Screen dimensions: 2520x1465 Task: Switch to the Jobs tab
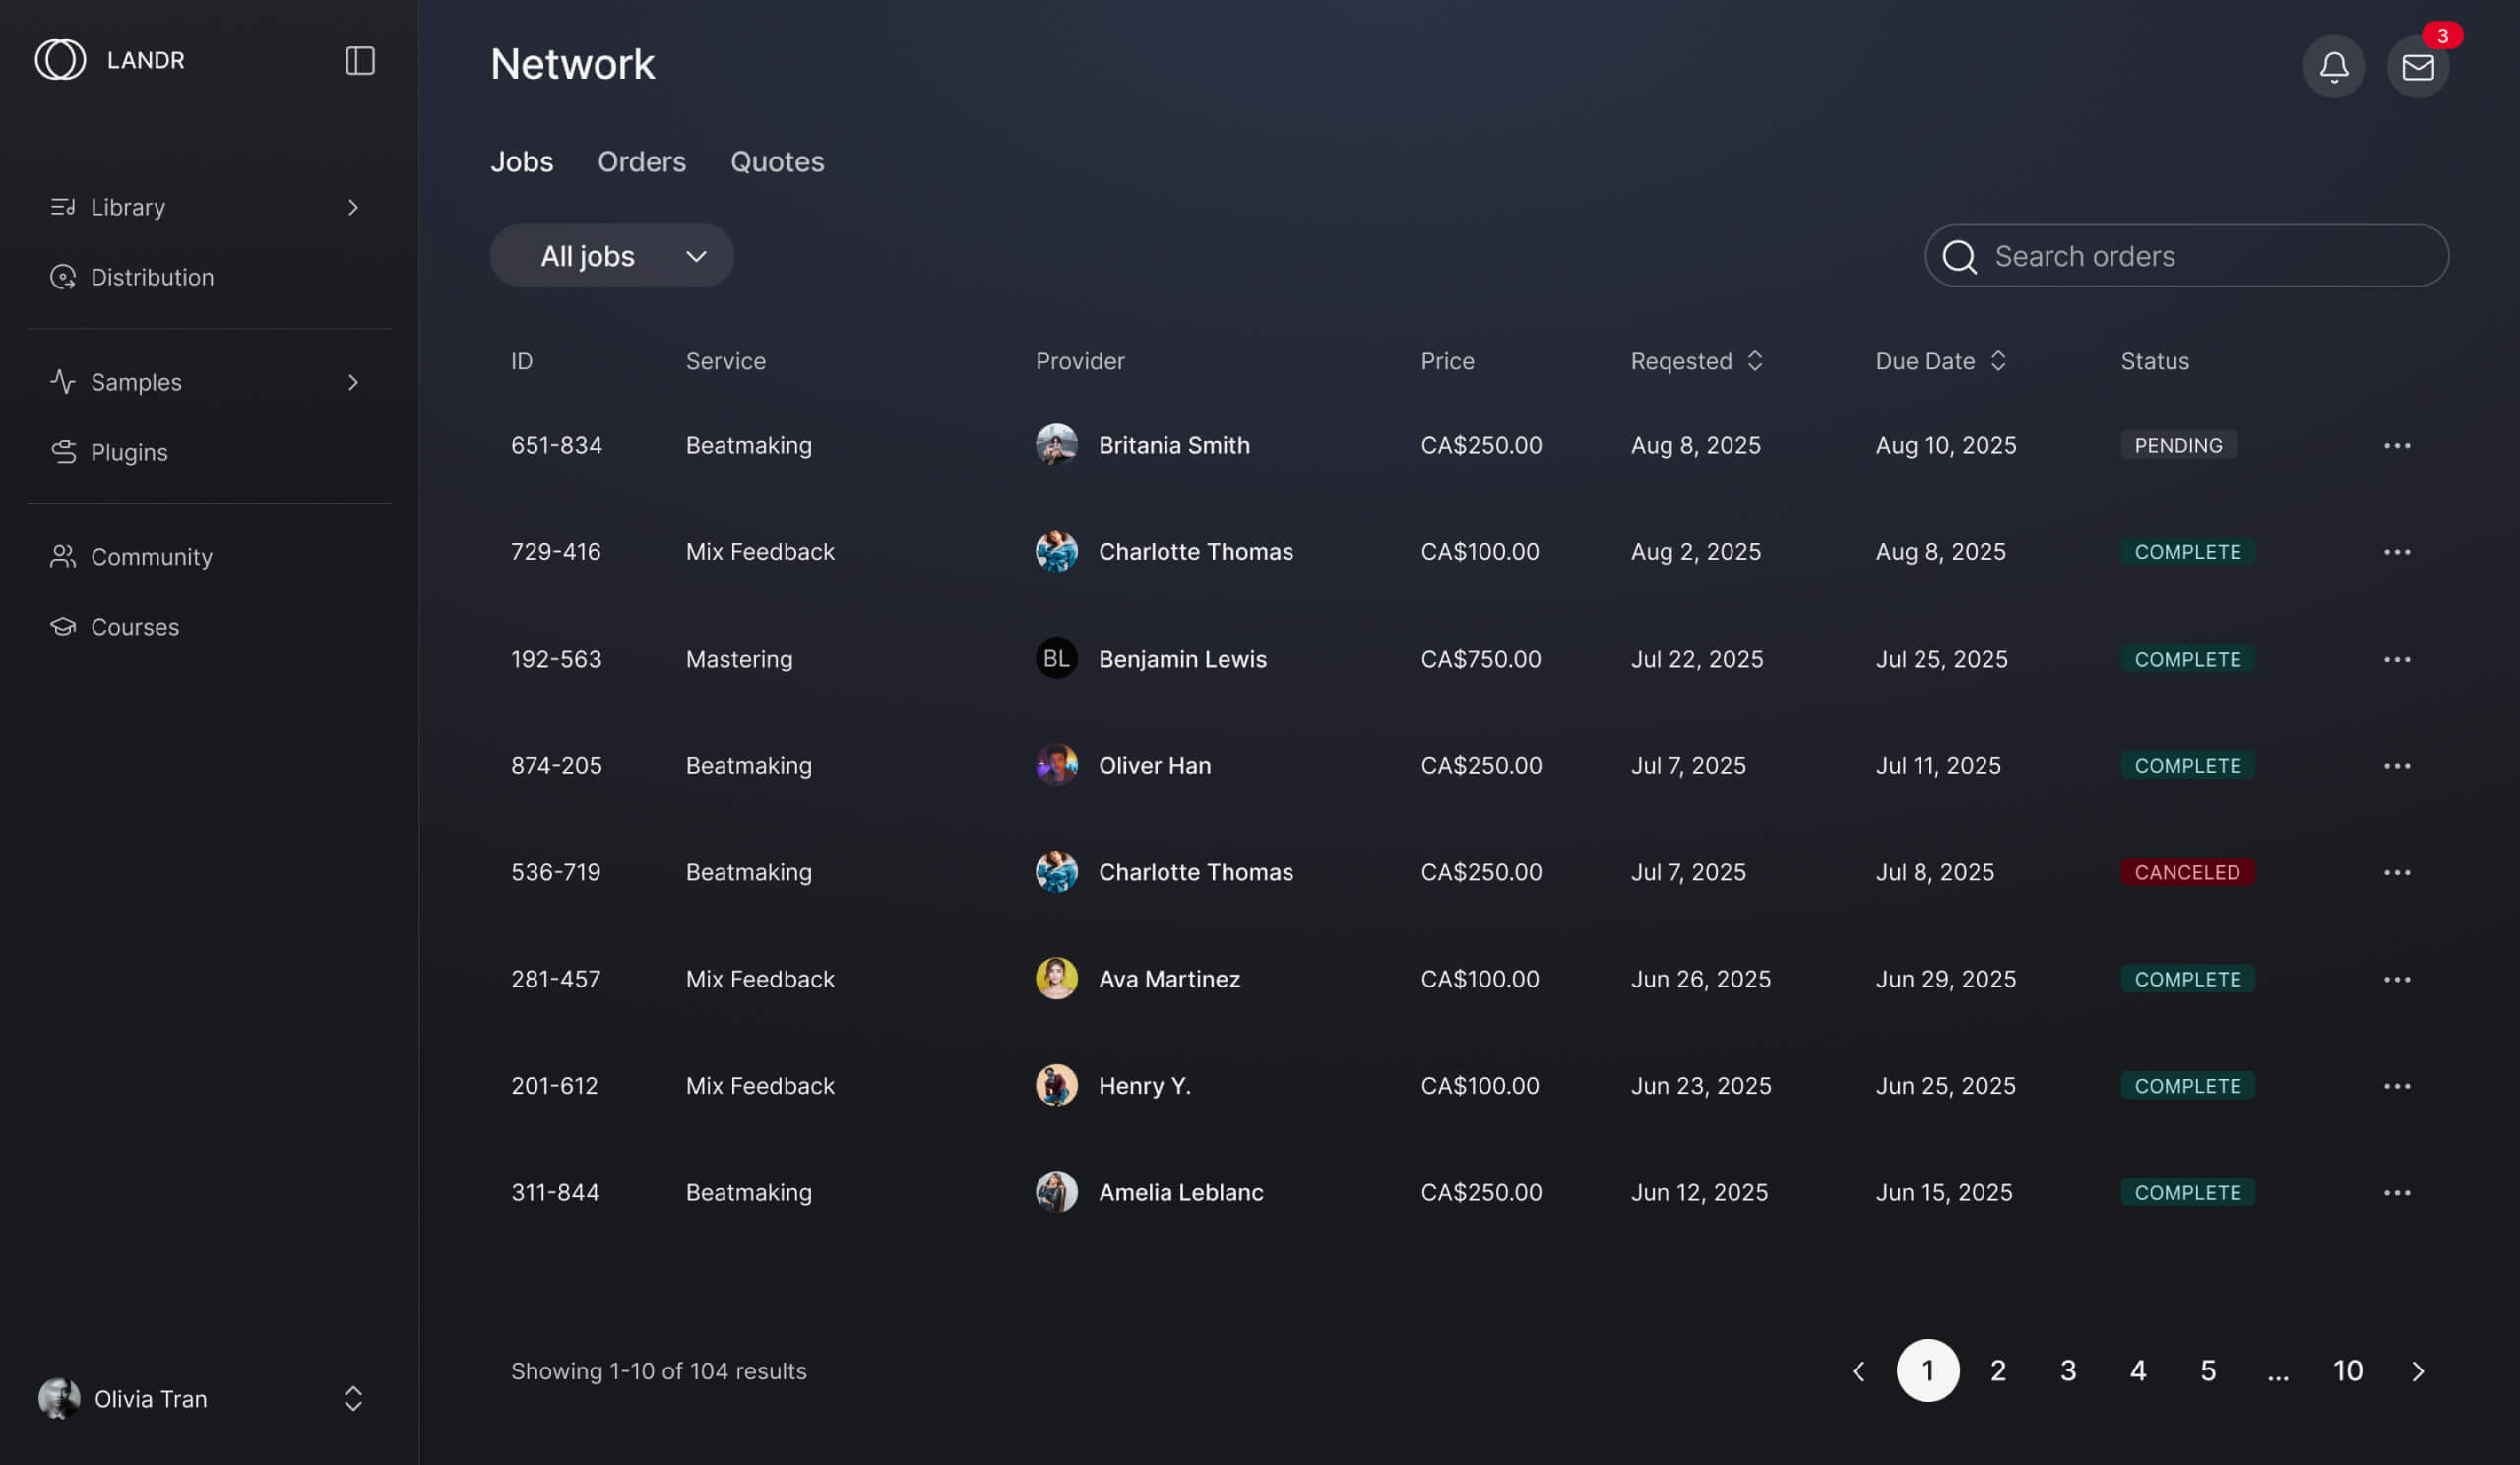521,162
